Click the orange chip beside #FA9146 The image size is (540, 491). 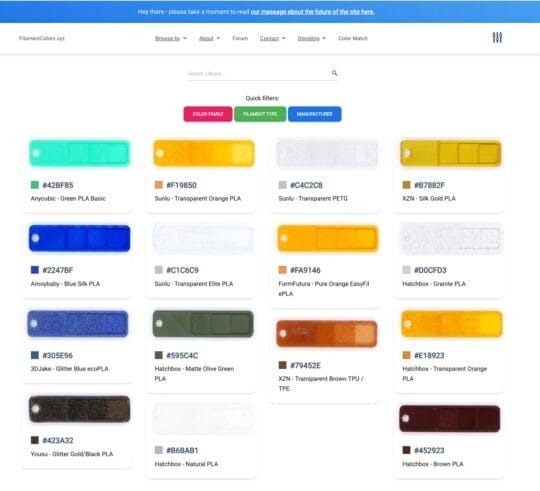pos(282,270)
